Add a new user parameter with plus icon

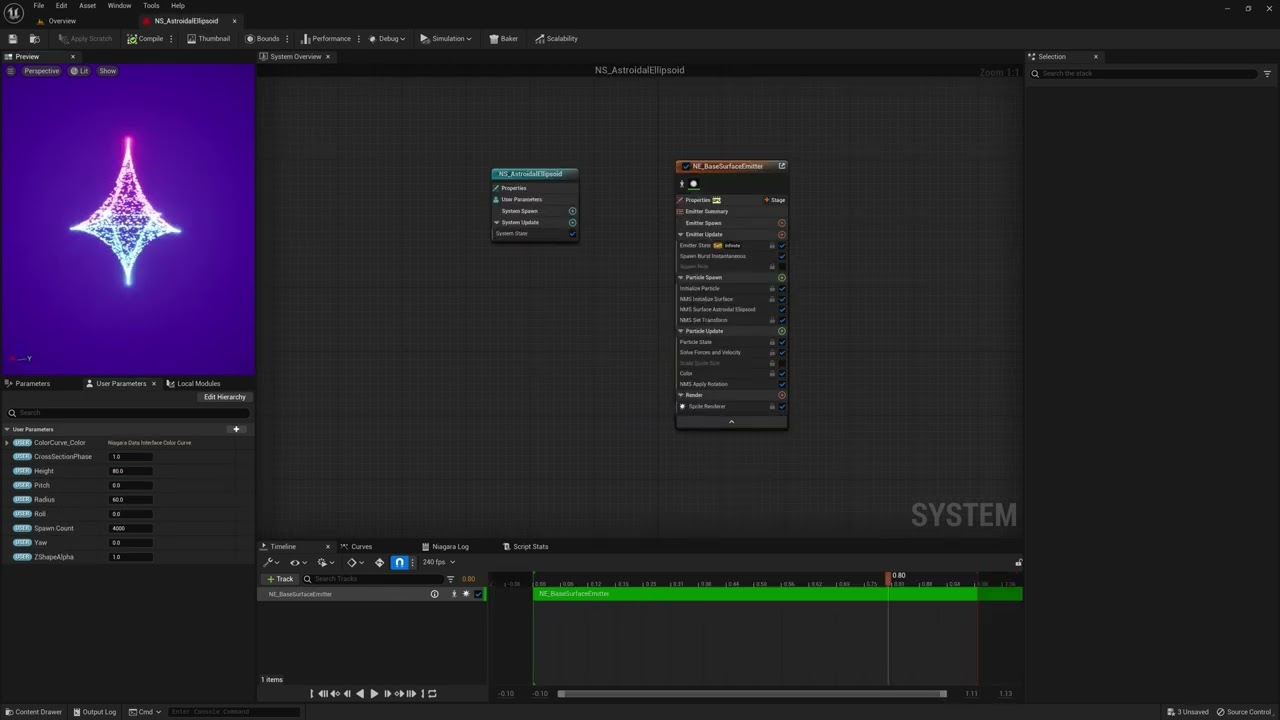point(236,429)
